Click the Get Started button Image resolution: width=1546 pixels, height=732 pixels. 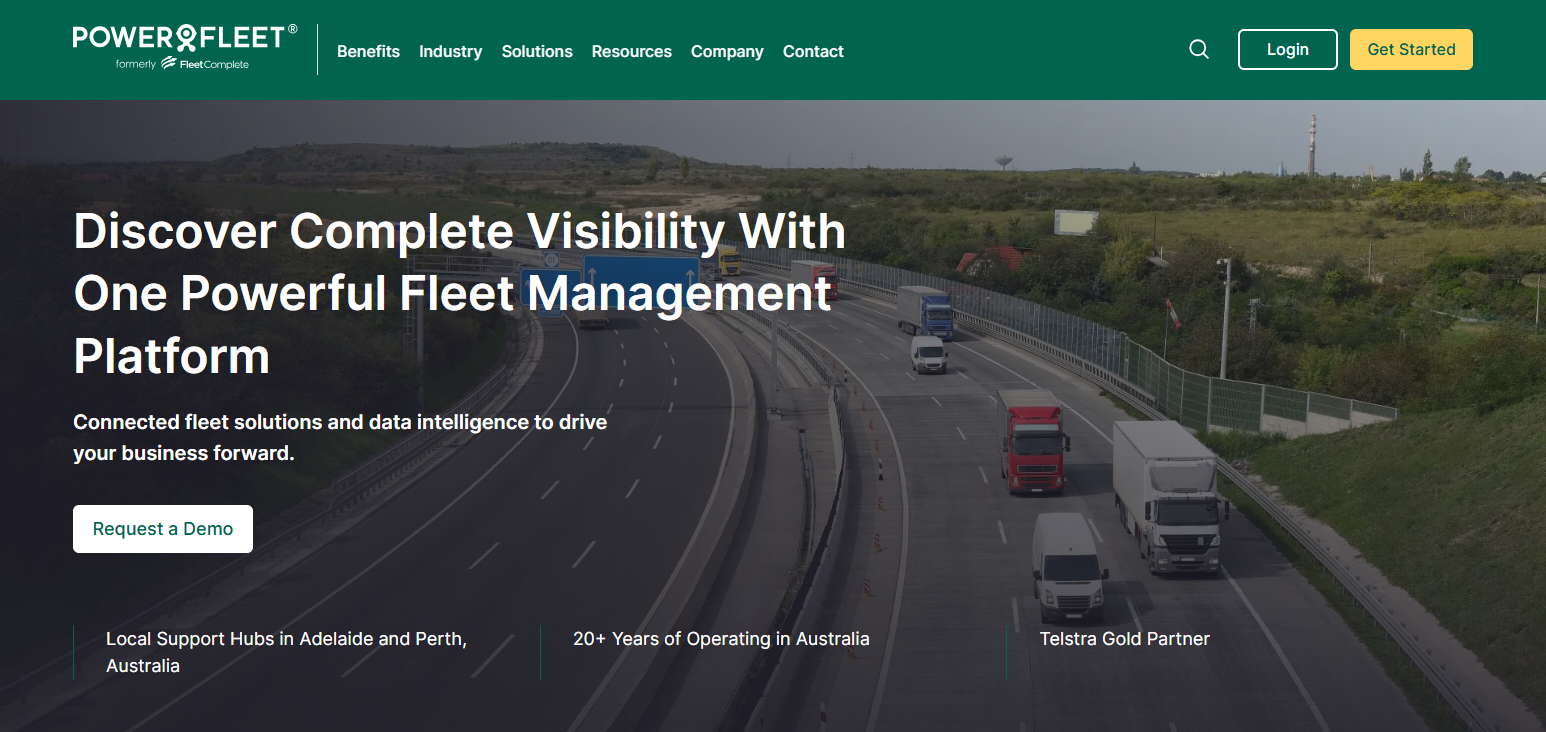1411,49
